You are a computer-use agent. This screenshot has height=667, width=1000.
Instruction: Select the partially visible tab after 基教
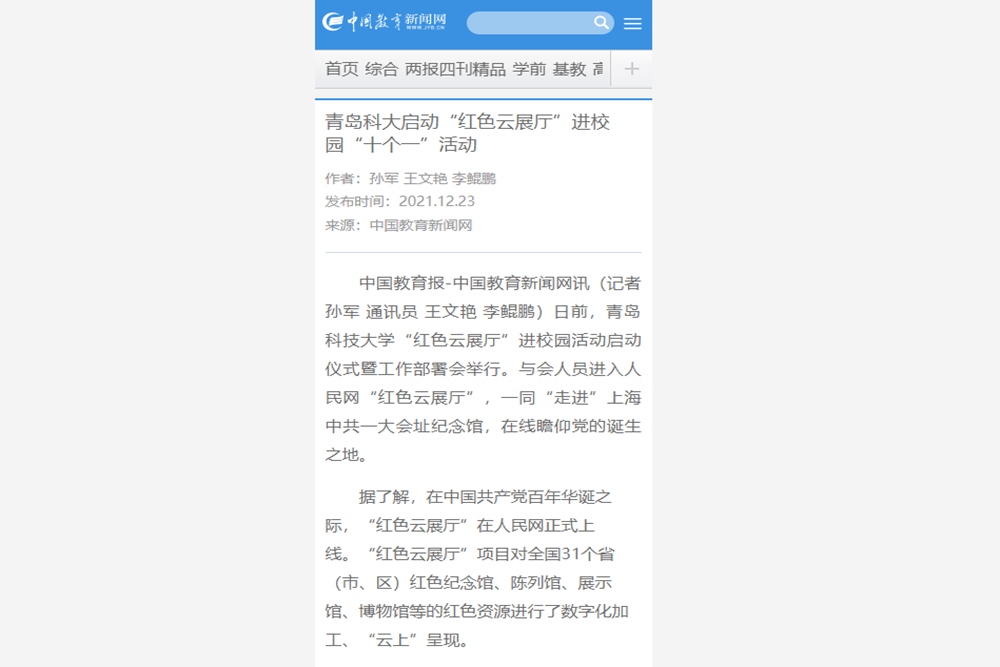(598, 69)
